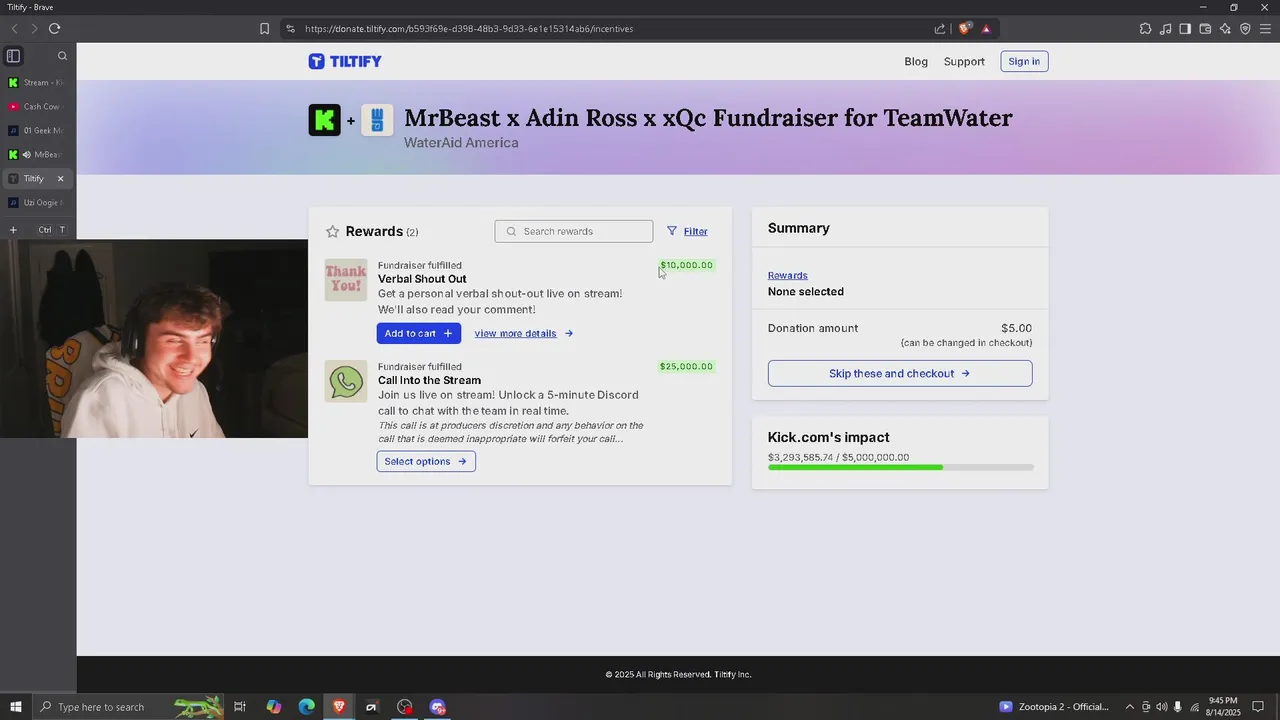Click the address bar URL
1280x720 pixels.
pos(469,29)
